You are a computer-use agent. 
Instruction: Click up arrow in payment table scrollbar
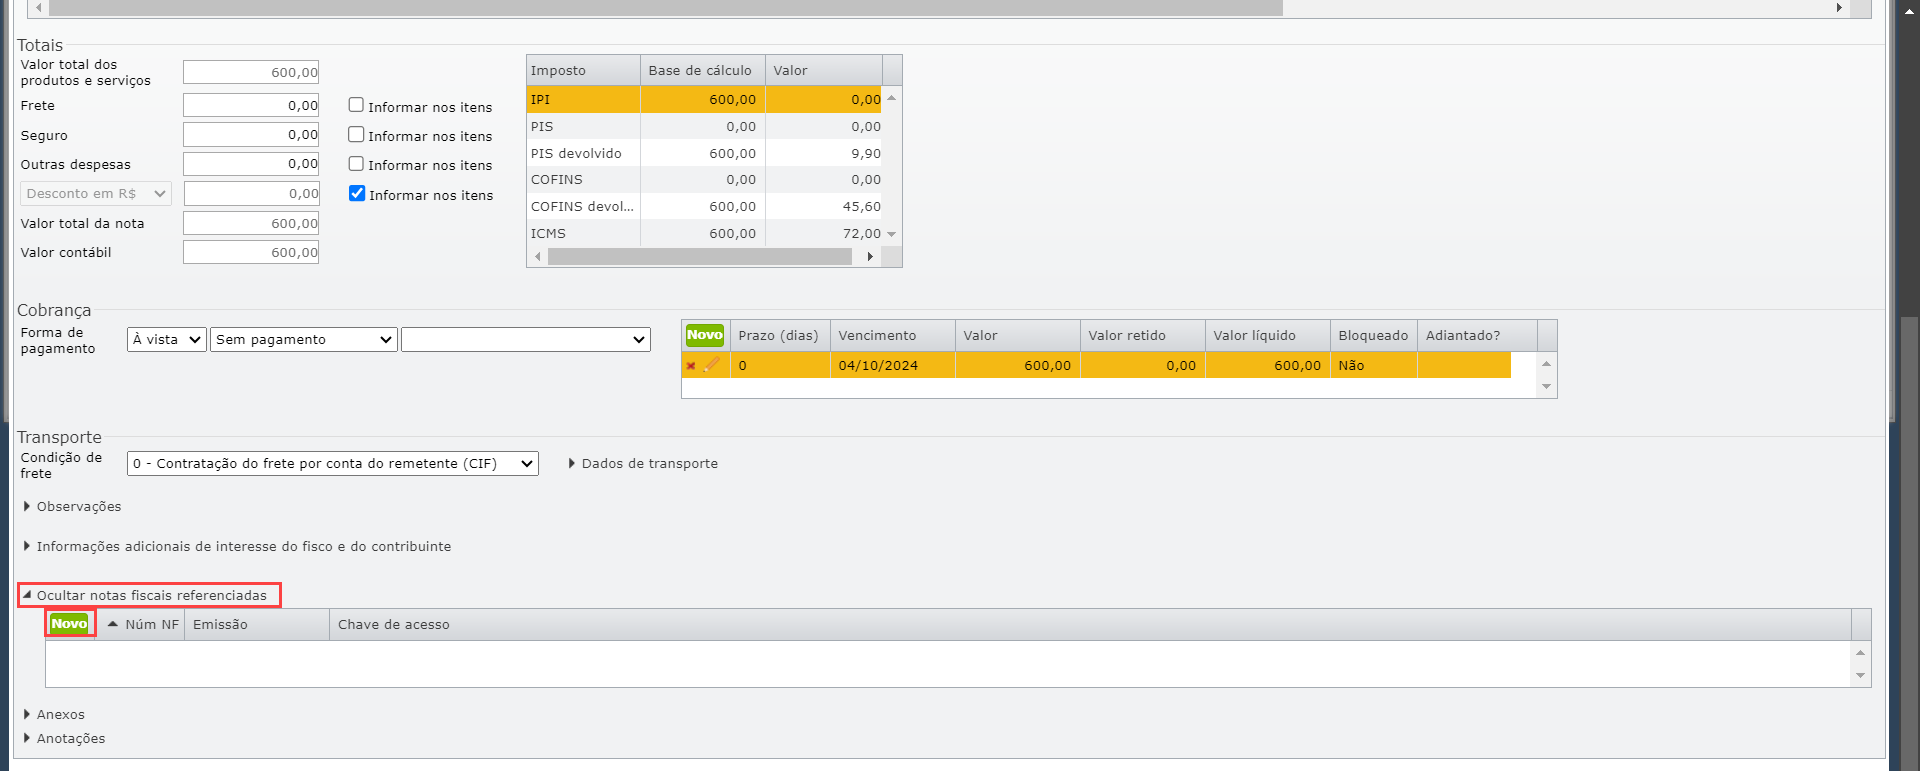pos(1546,364)
